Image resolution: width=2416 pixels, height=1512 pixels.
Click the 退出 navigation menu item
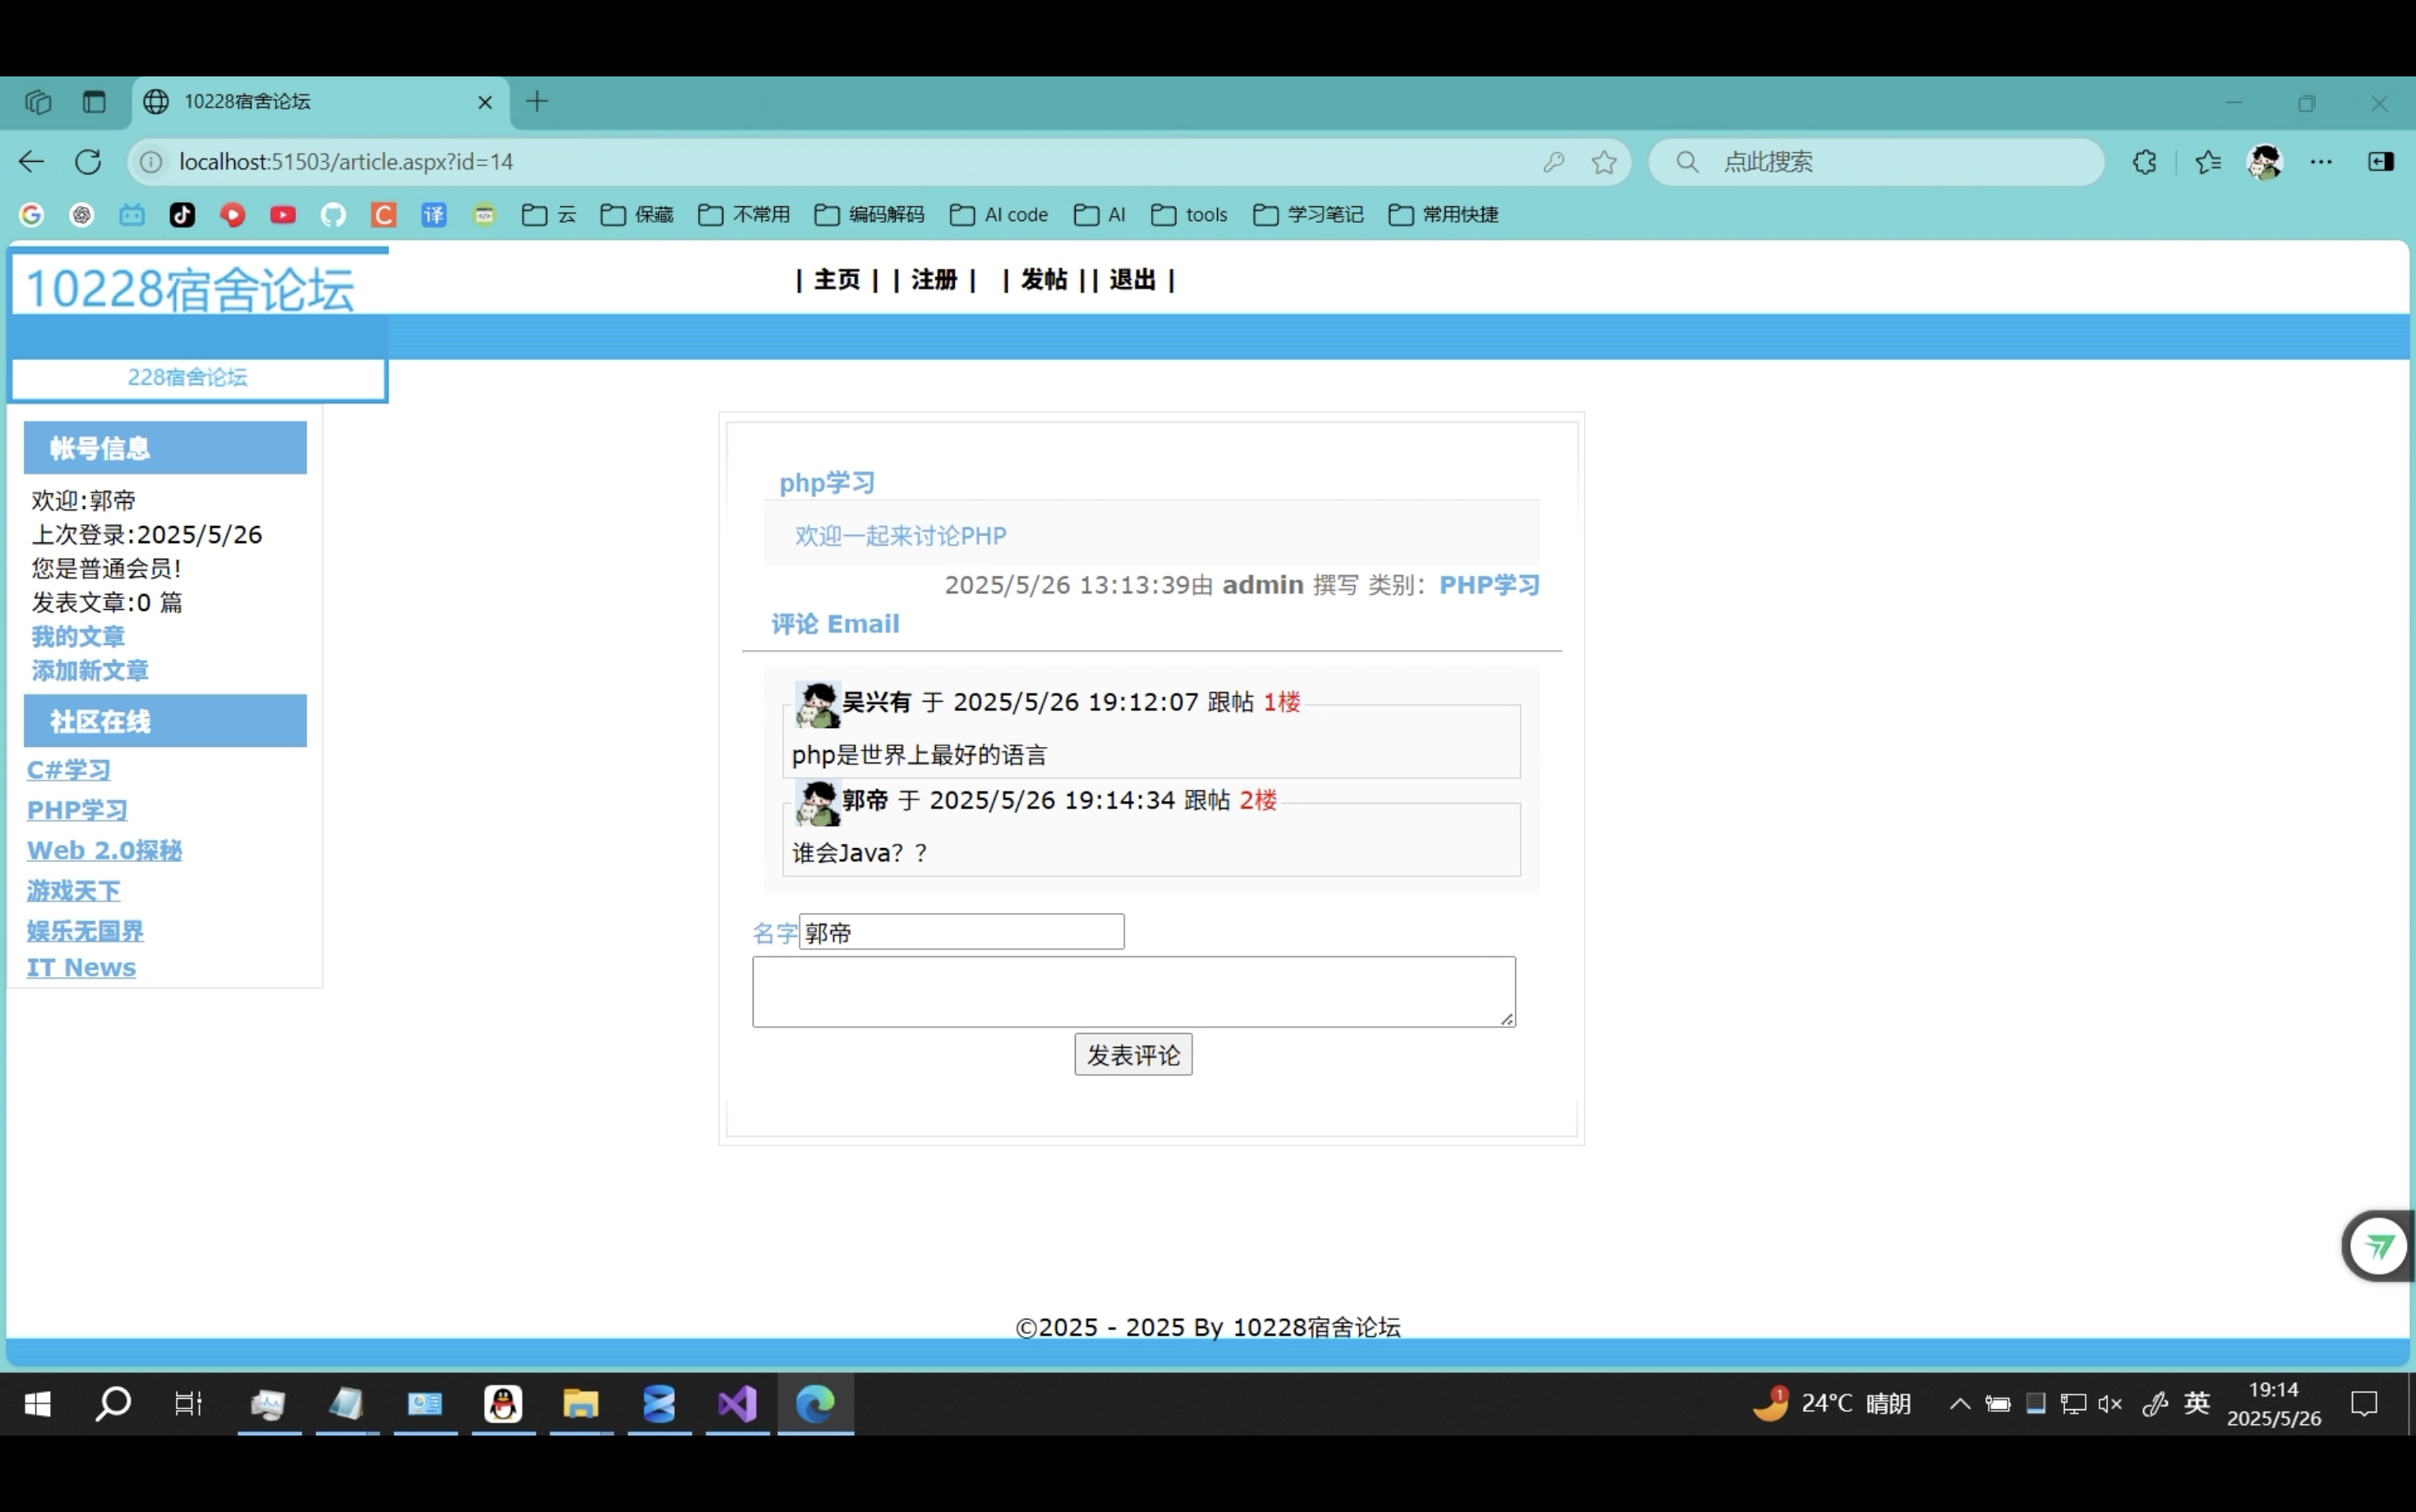1132,280
